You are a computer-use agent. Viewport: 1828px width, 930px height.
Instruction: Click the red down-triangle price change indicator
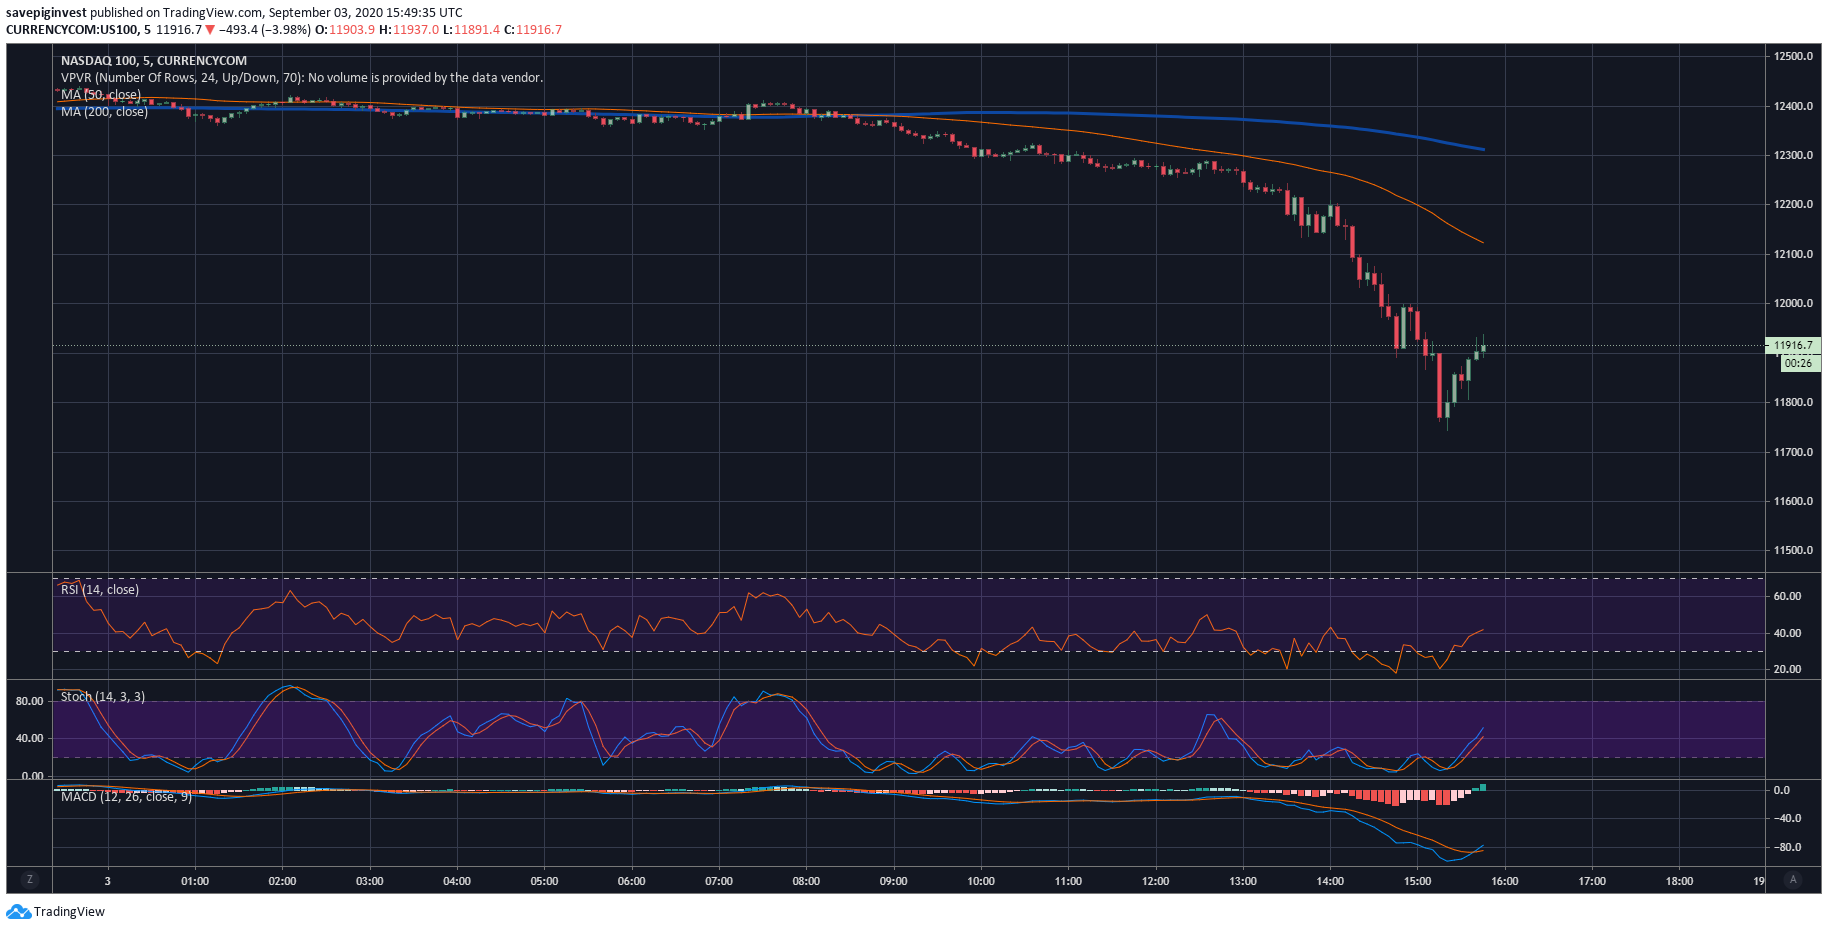210,30
